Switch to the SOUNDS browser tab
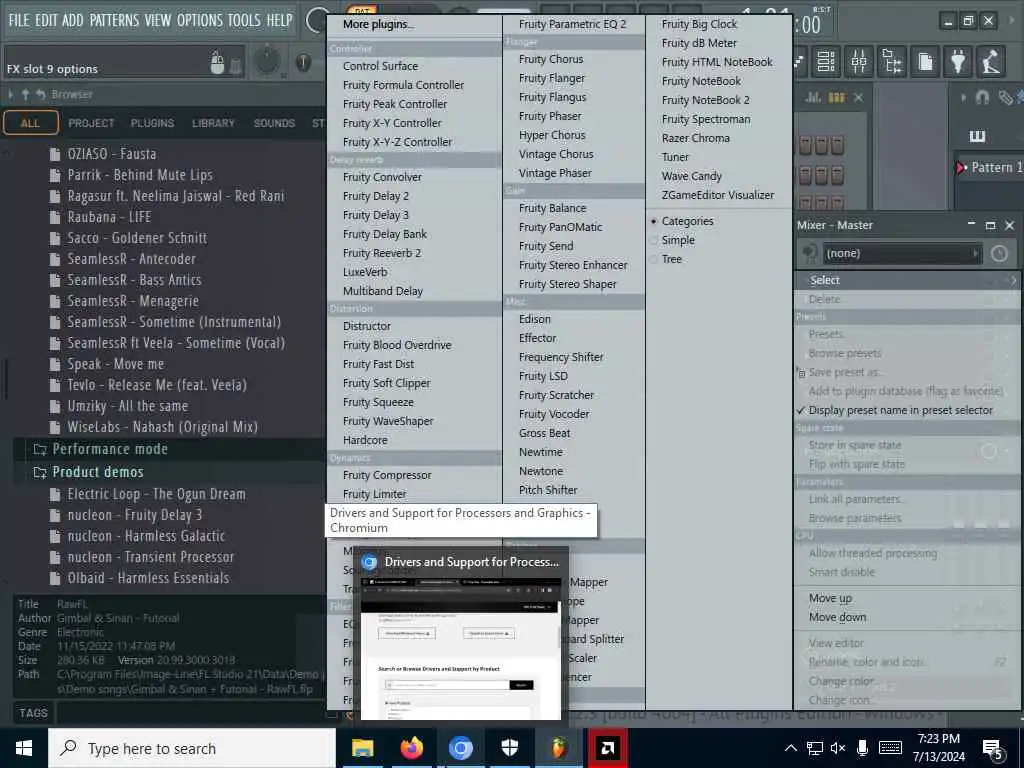 pyautogui.click(x=274, y=123)
